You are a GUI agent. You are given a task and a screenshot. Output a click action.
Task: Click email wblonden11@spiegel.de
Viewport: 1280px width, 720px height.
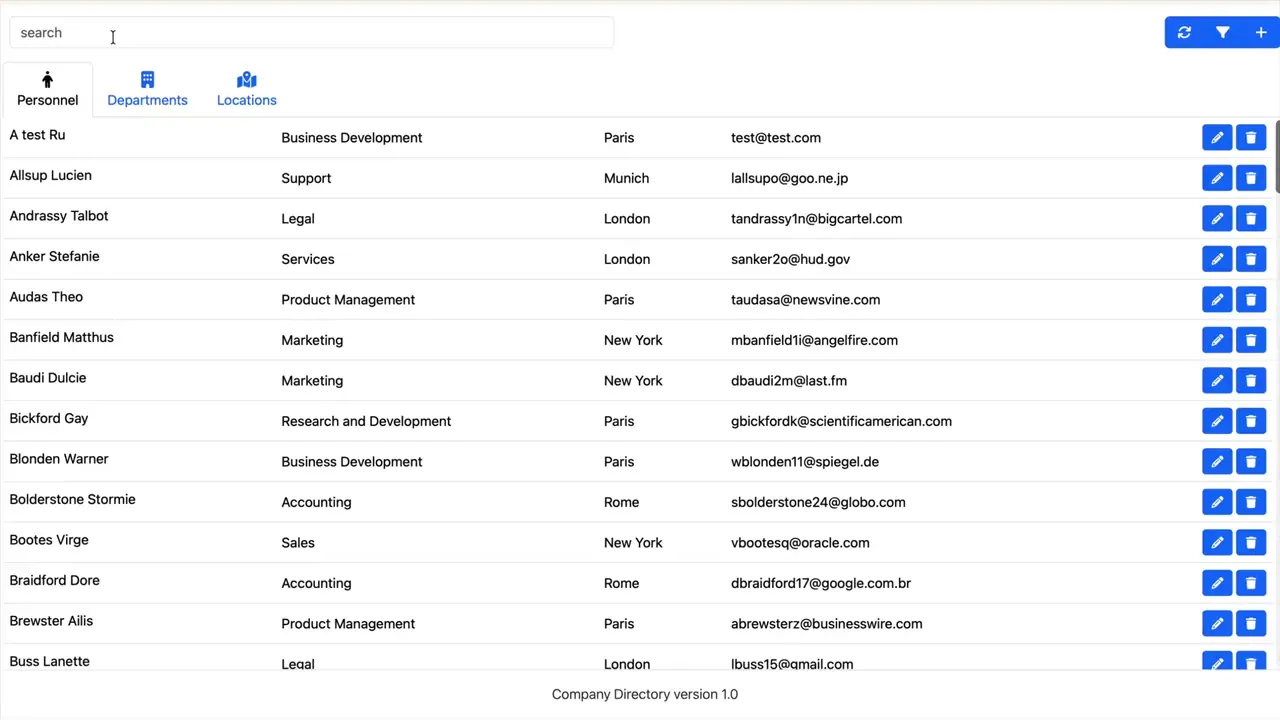805,462
